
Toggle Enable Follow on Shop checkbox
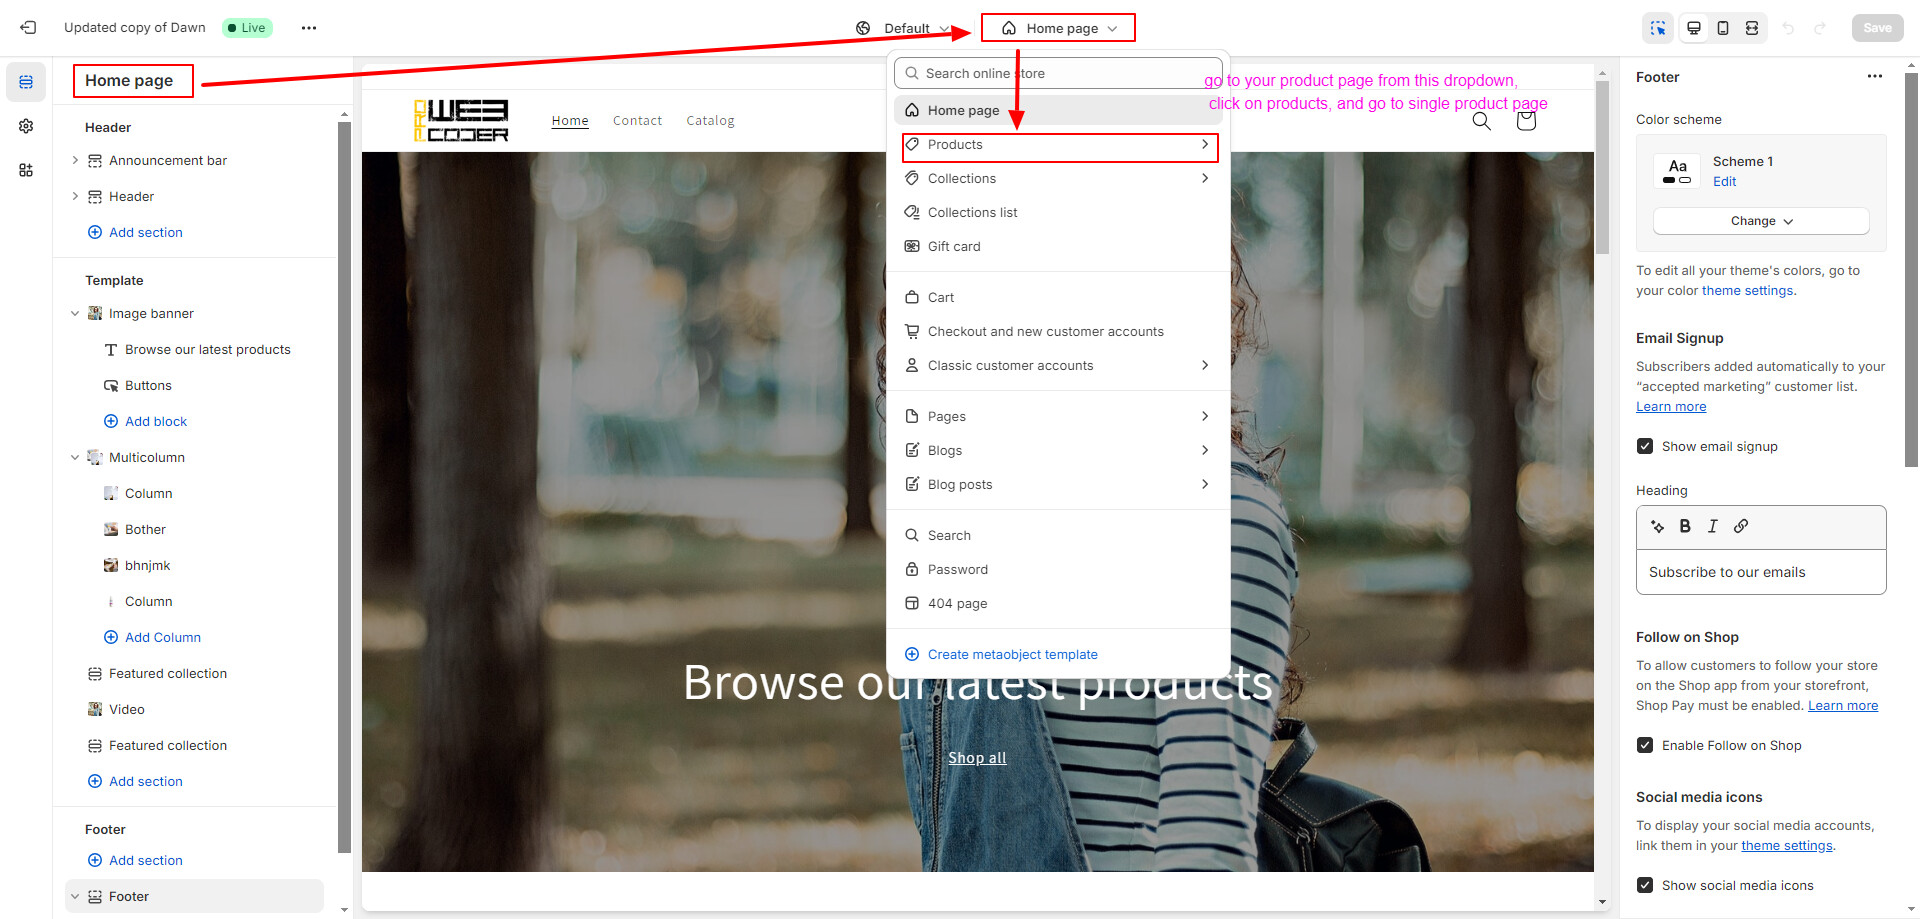tap(1645, 745)
